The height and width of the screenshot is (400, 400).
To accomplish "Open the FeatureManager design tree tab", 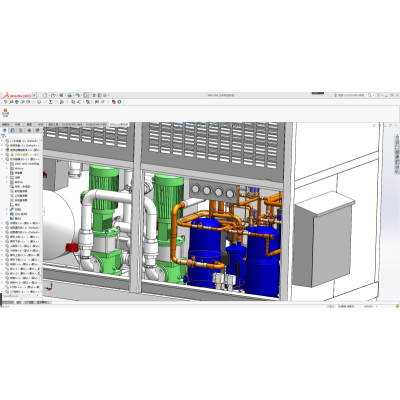I will 4,130.
